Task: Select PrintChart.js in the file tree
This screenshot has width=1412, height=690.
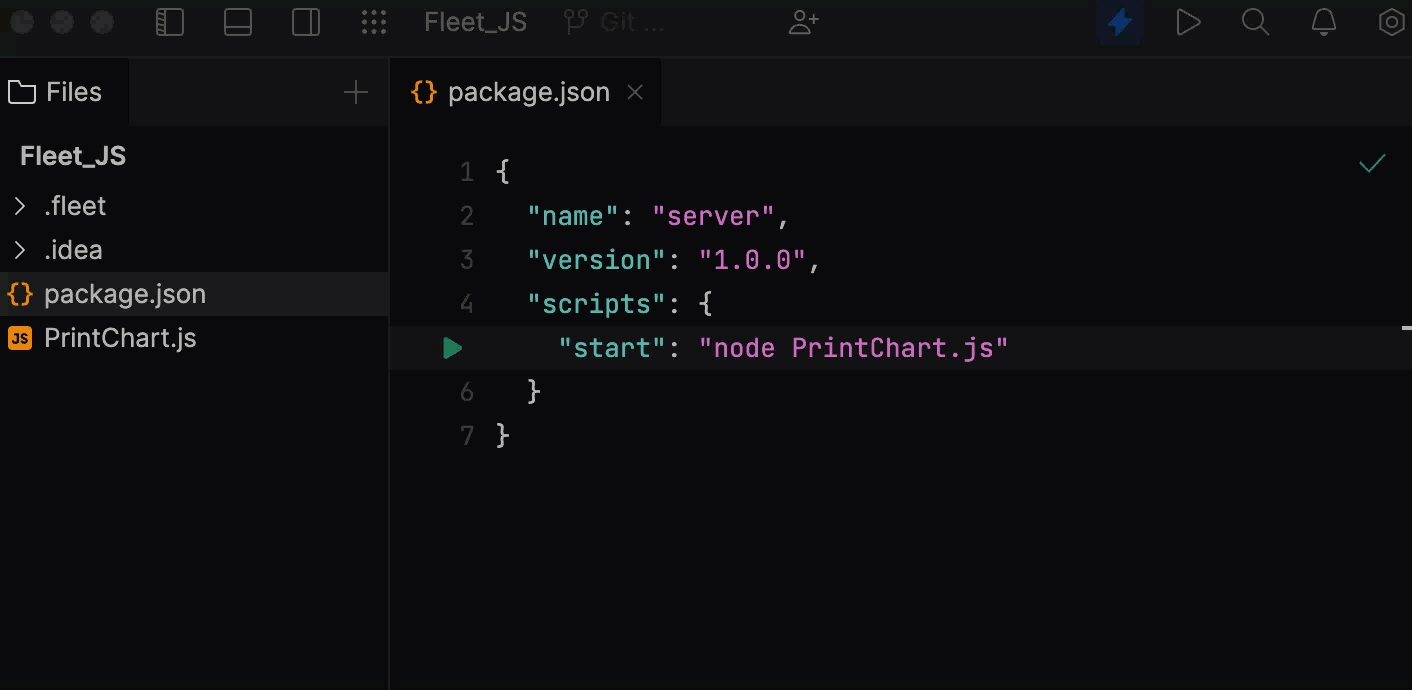Action: click(120, 337)
